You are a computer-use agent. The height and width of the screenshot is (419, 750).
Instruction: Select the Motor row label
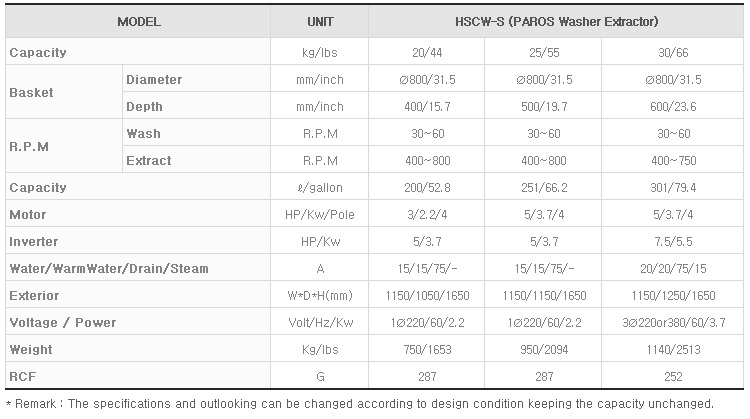point(28,215)
